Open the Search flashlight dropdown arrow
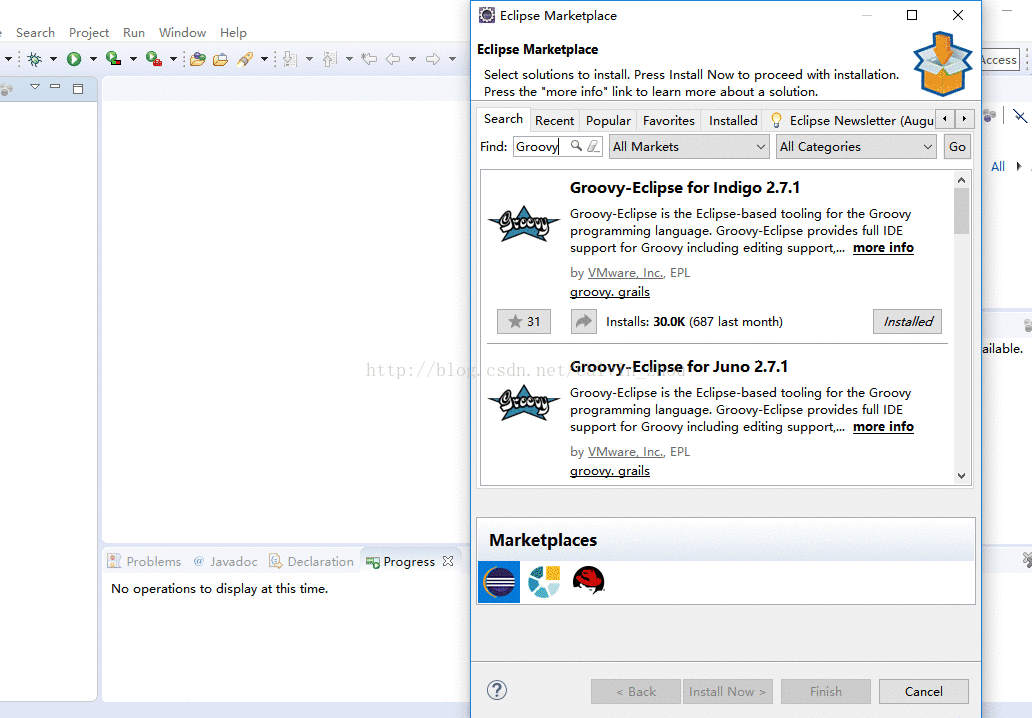The height and width of the screenshot is (718, 1032). (x=264, y=59)
